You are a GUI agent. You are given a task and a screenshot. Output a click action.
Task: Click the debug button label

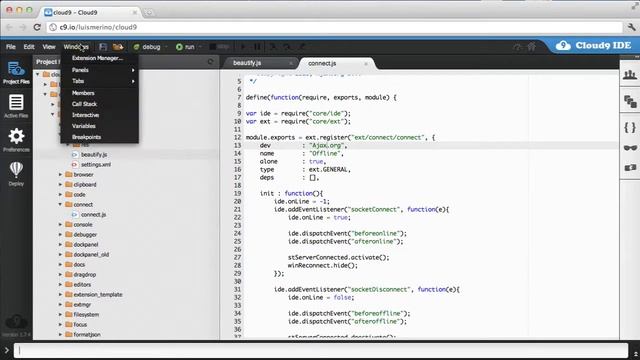coord(151,47)
